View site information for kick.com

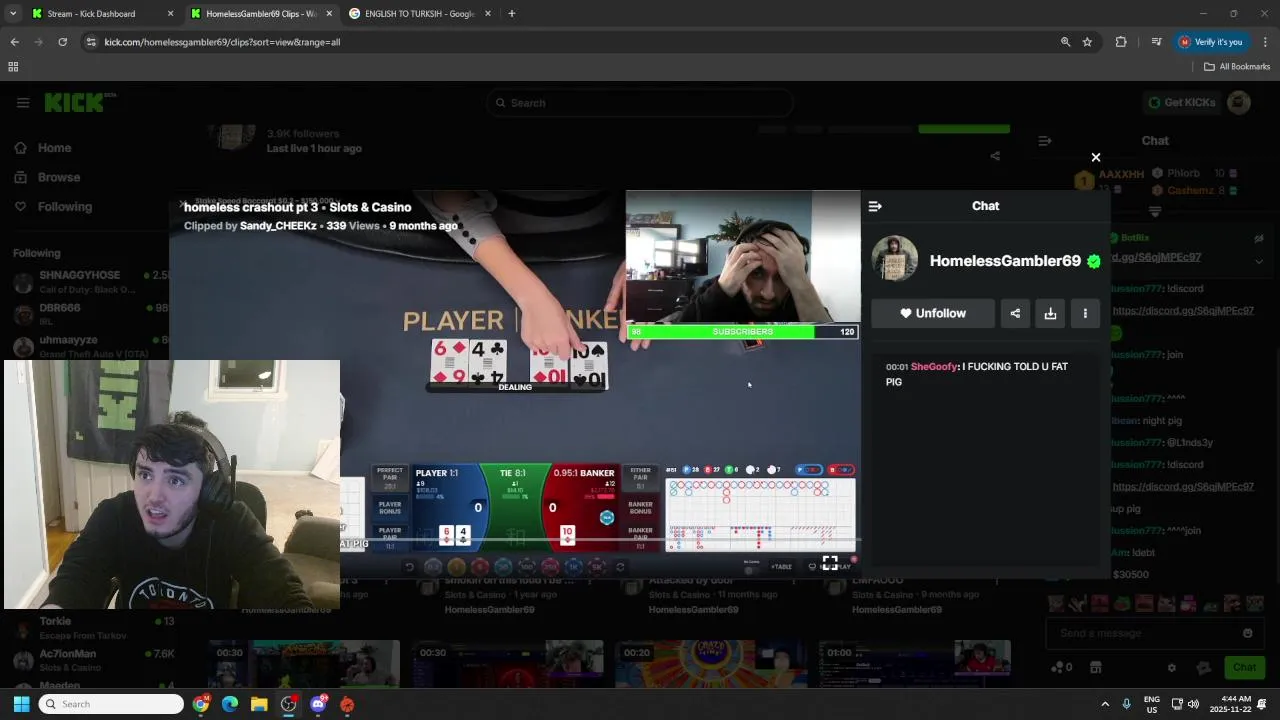click(91, 42)
